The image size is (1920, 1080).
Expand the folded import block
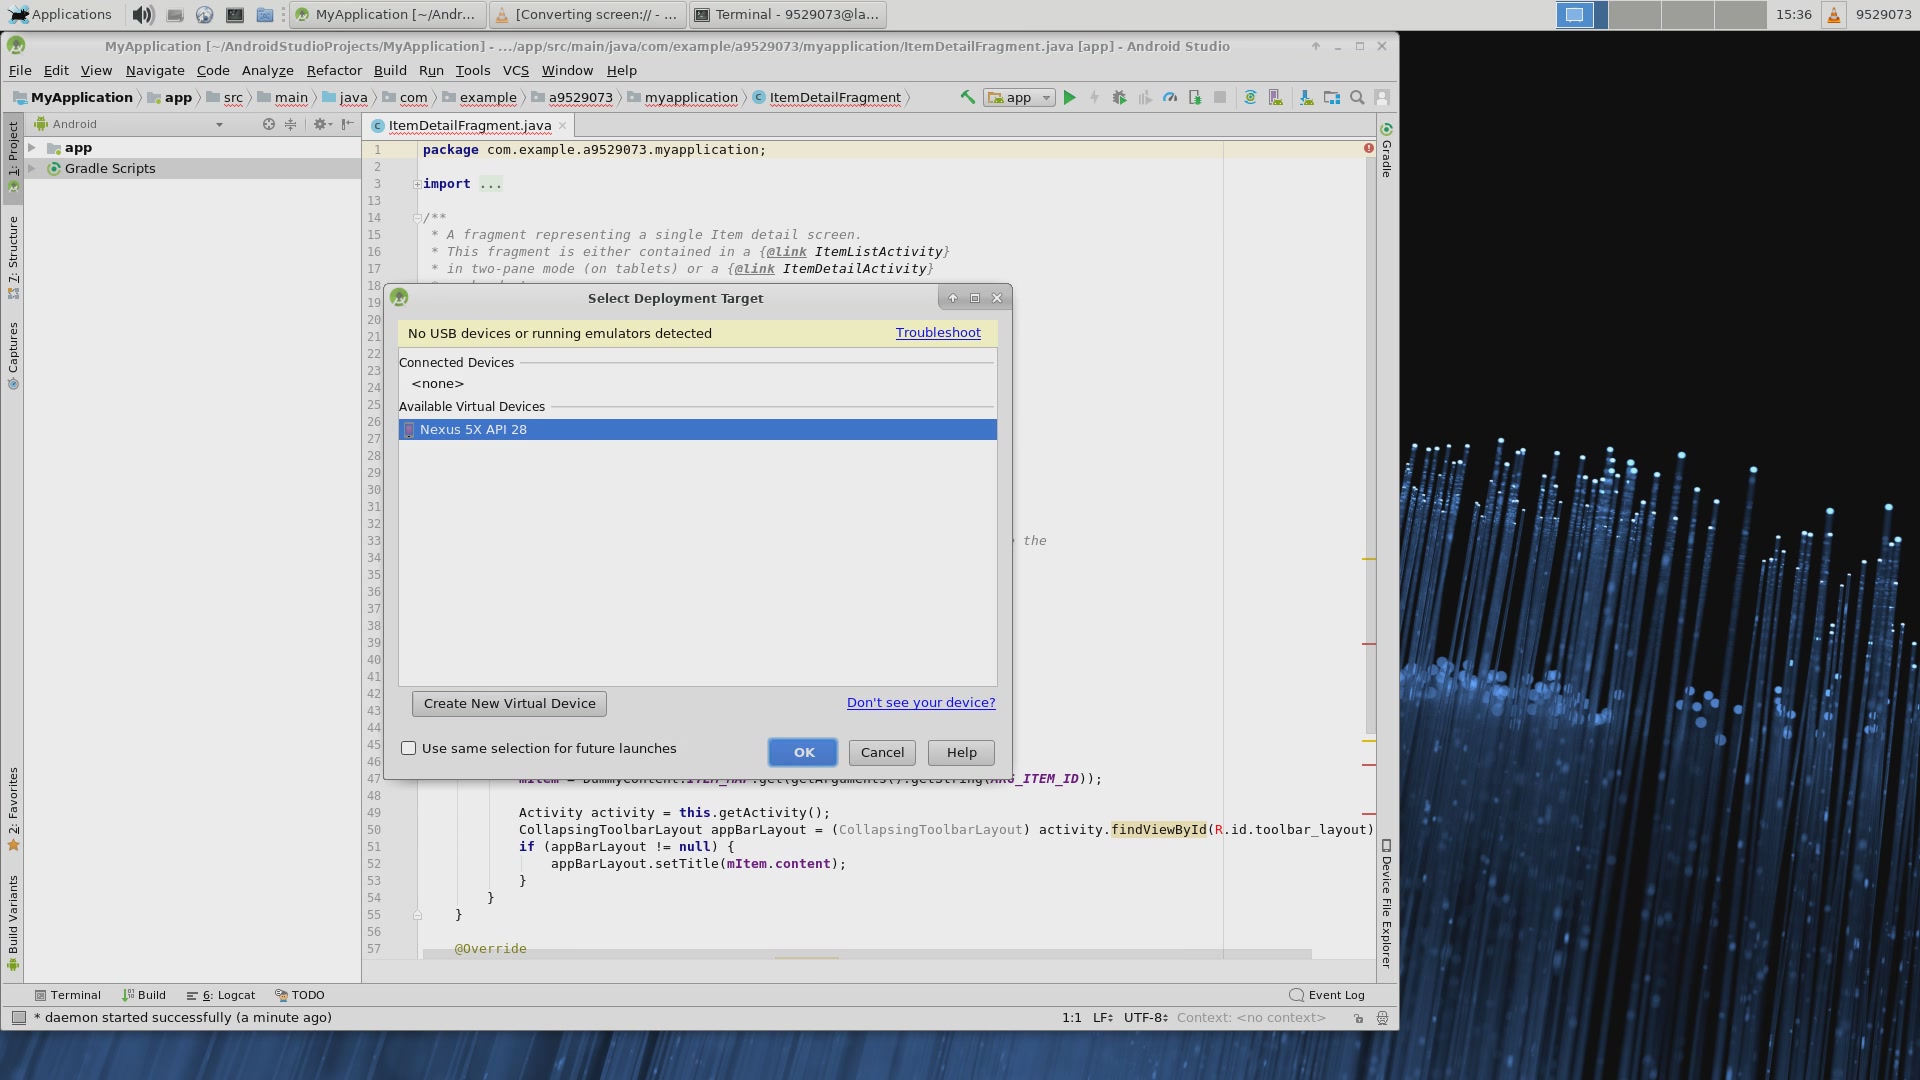click(x=417, y=184)
